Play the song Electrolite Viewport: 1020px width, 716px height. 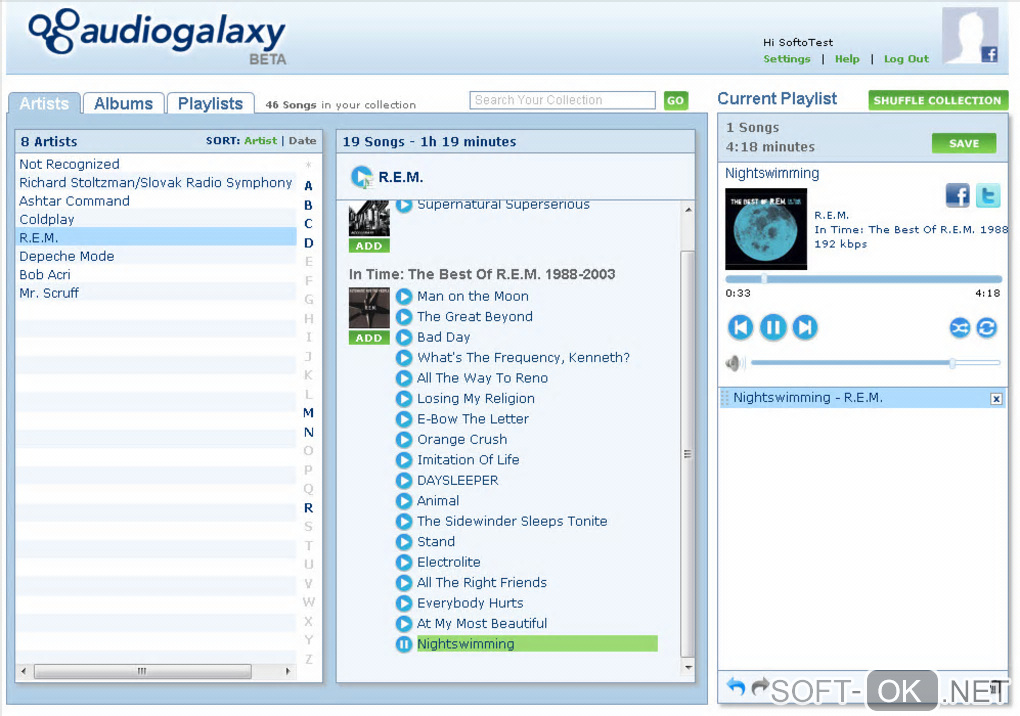click(x=404, y=563)
